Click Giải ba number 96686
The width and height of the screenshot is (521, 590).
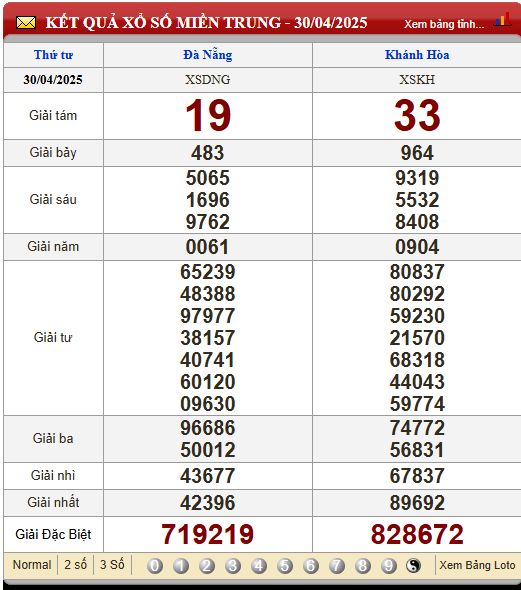coord(208,428)
